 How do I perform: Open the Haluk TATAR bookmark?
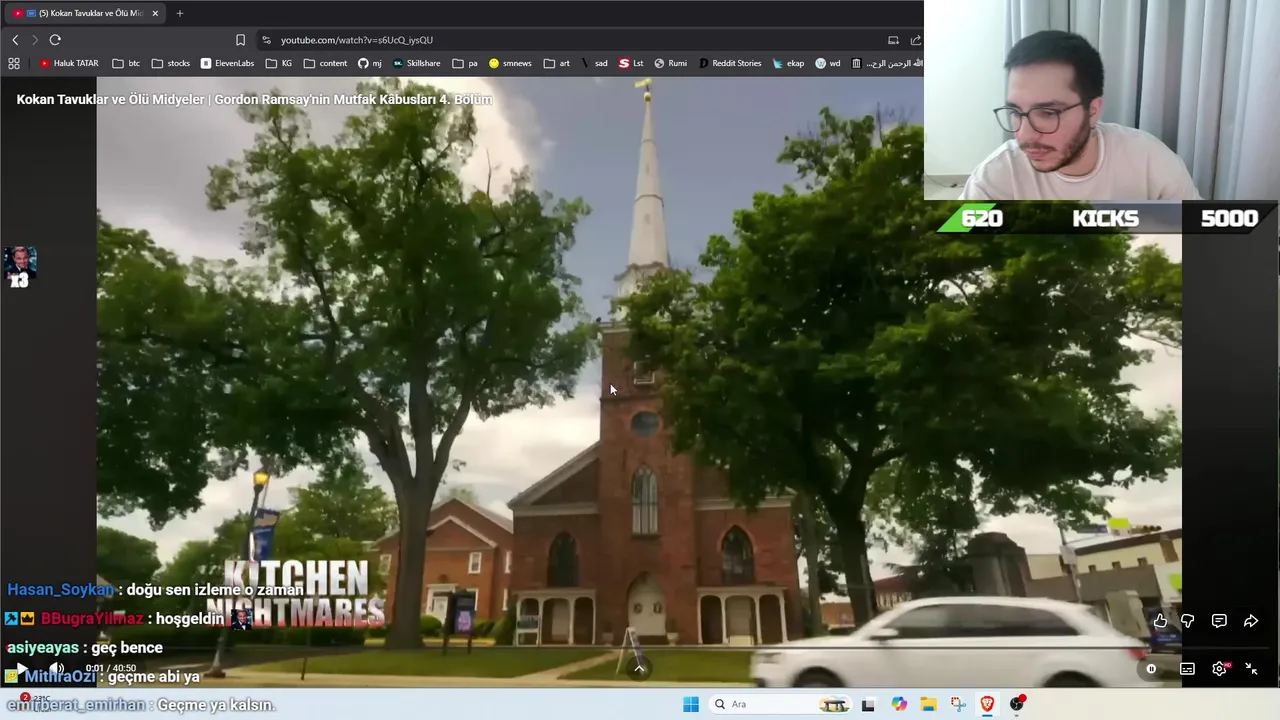(69, 63)
